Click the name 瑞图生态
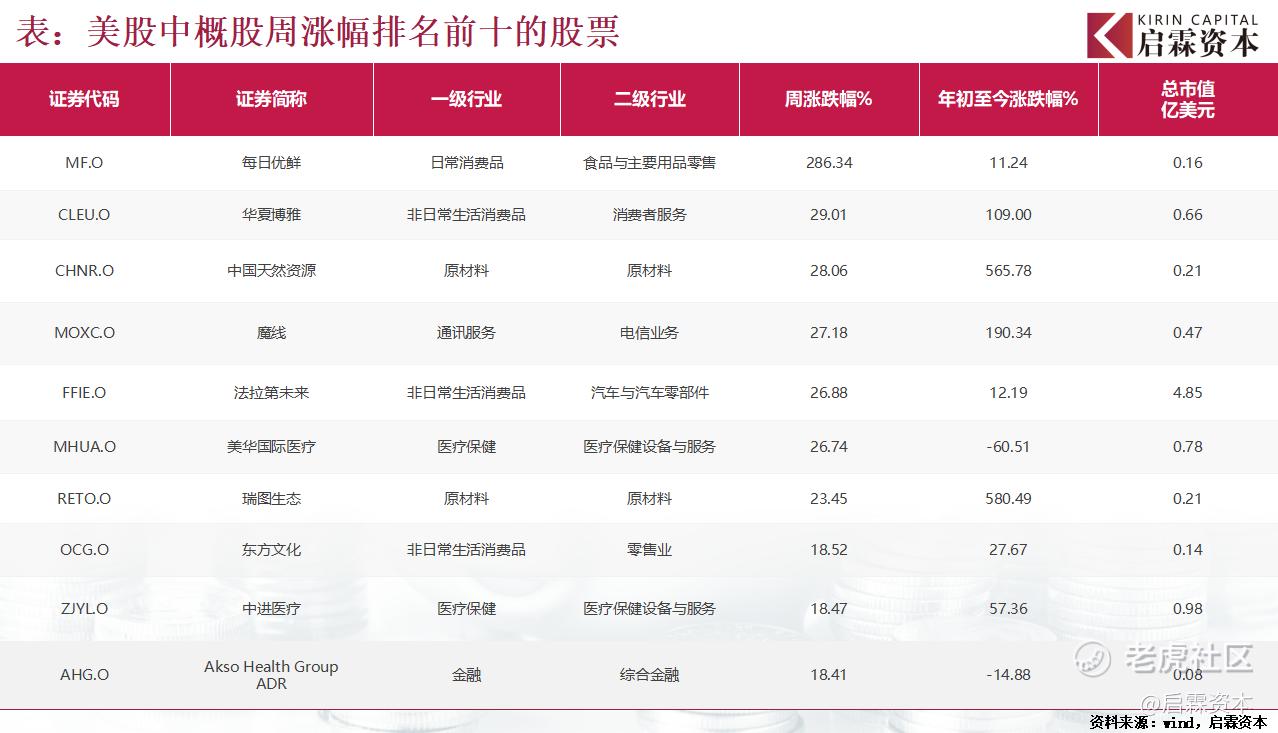Viewport: 1278px width, 733px height. [x=271, y=498]
